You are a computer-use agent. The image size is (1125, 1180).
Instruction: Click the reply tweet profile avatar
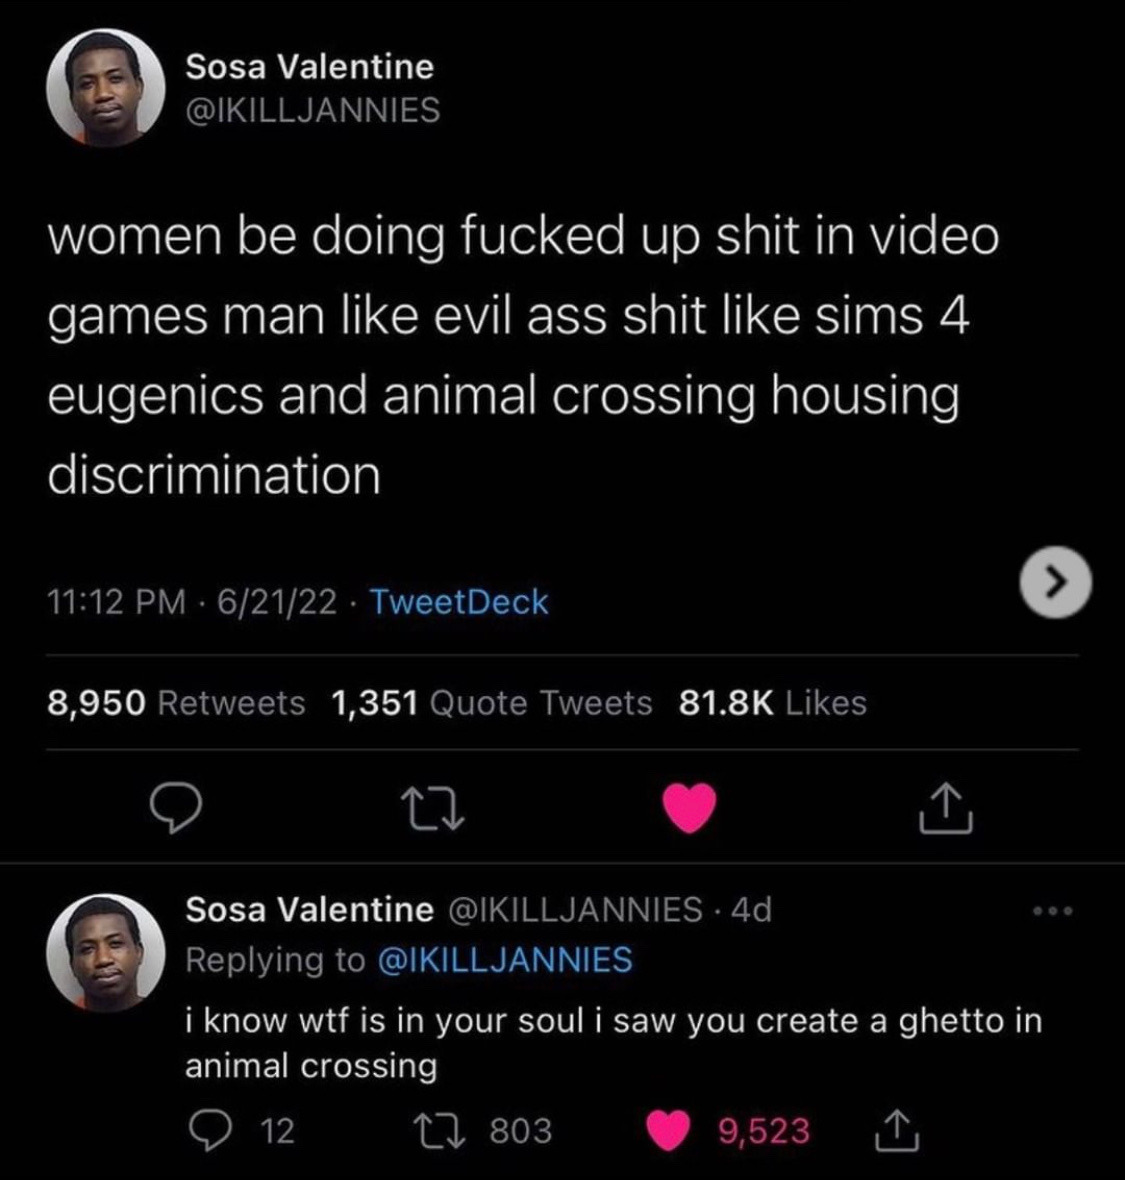[106, 953]
